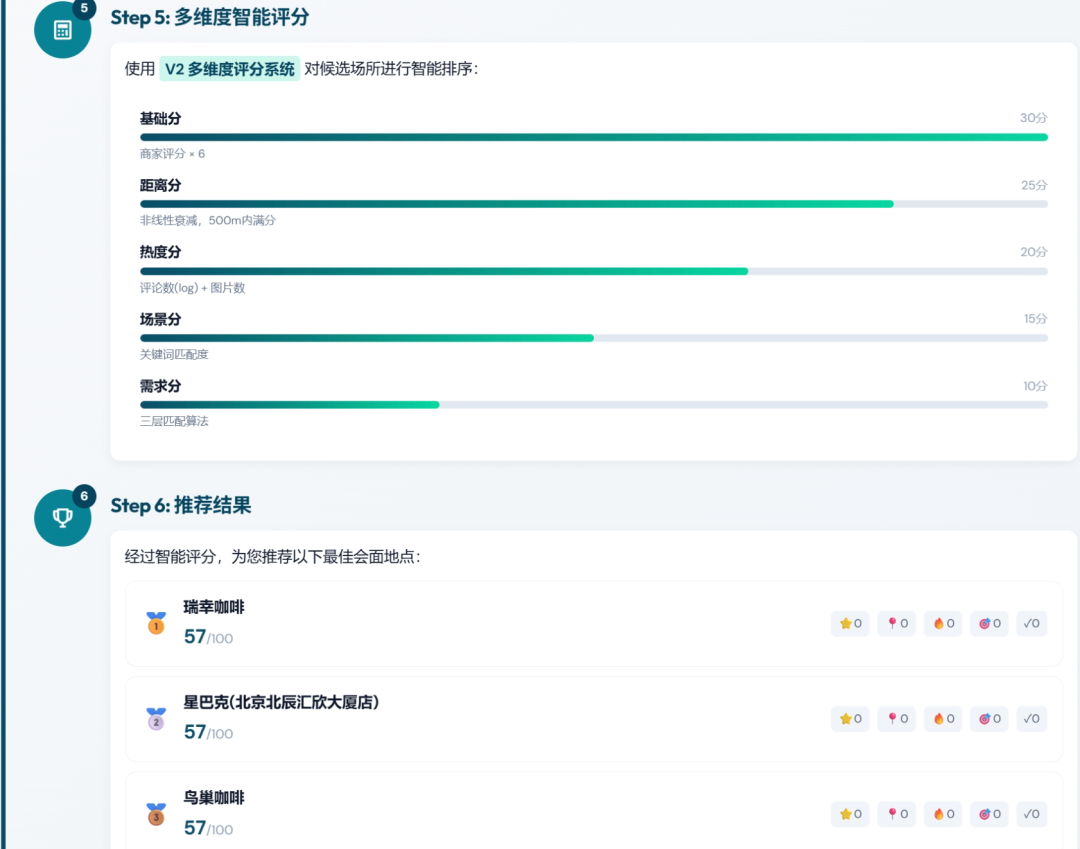Toggle the checkmark counter for 鸟巢咖啡

1031,813
